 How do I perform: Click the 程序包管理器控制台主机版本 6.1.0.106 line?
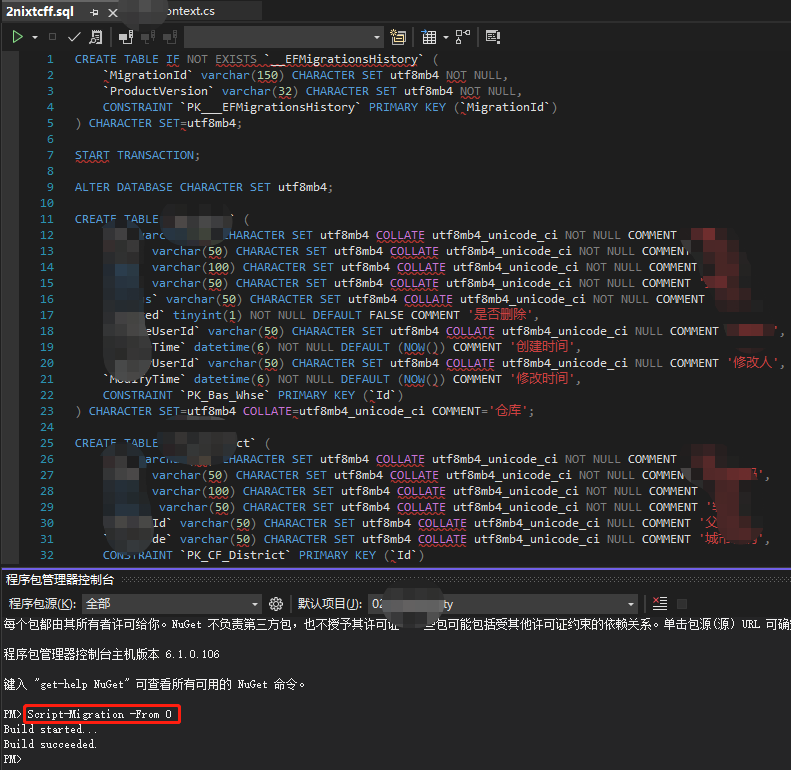111,654
